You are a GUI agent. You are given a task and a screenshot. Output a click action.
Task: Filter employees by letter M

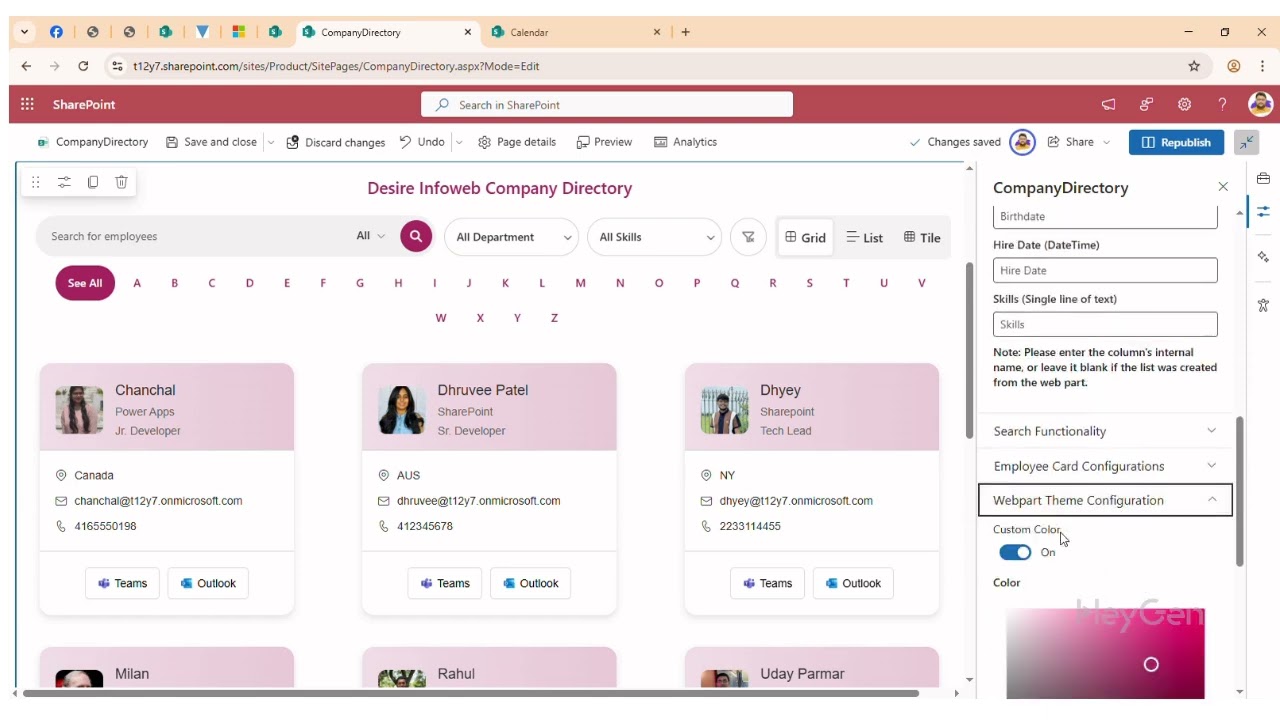click(580, 283)
